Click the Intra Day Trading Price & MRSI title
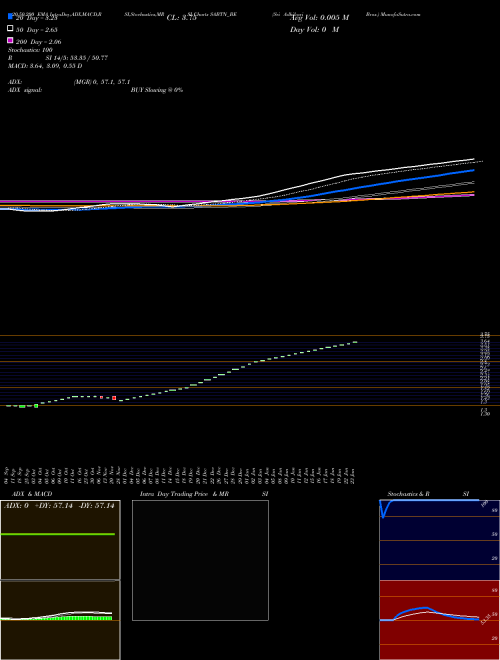 coord(204,494)
